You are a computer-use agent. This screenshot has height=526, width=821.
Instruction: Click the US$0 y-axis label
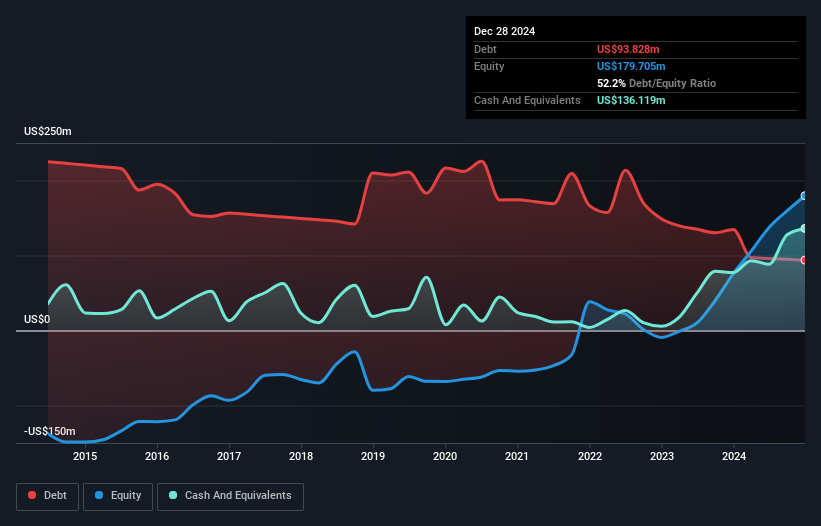coord(37,319)
